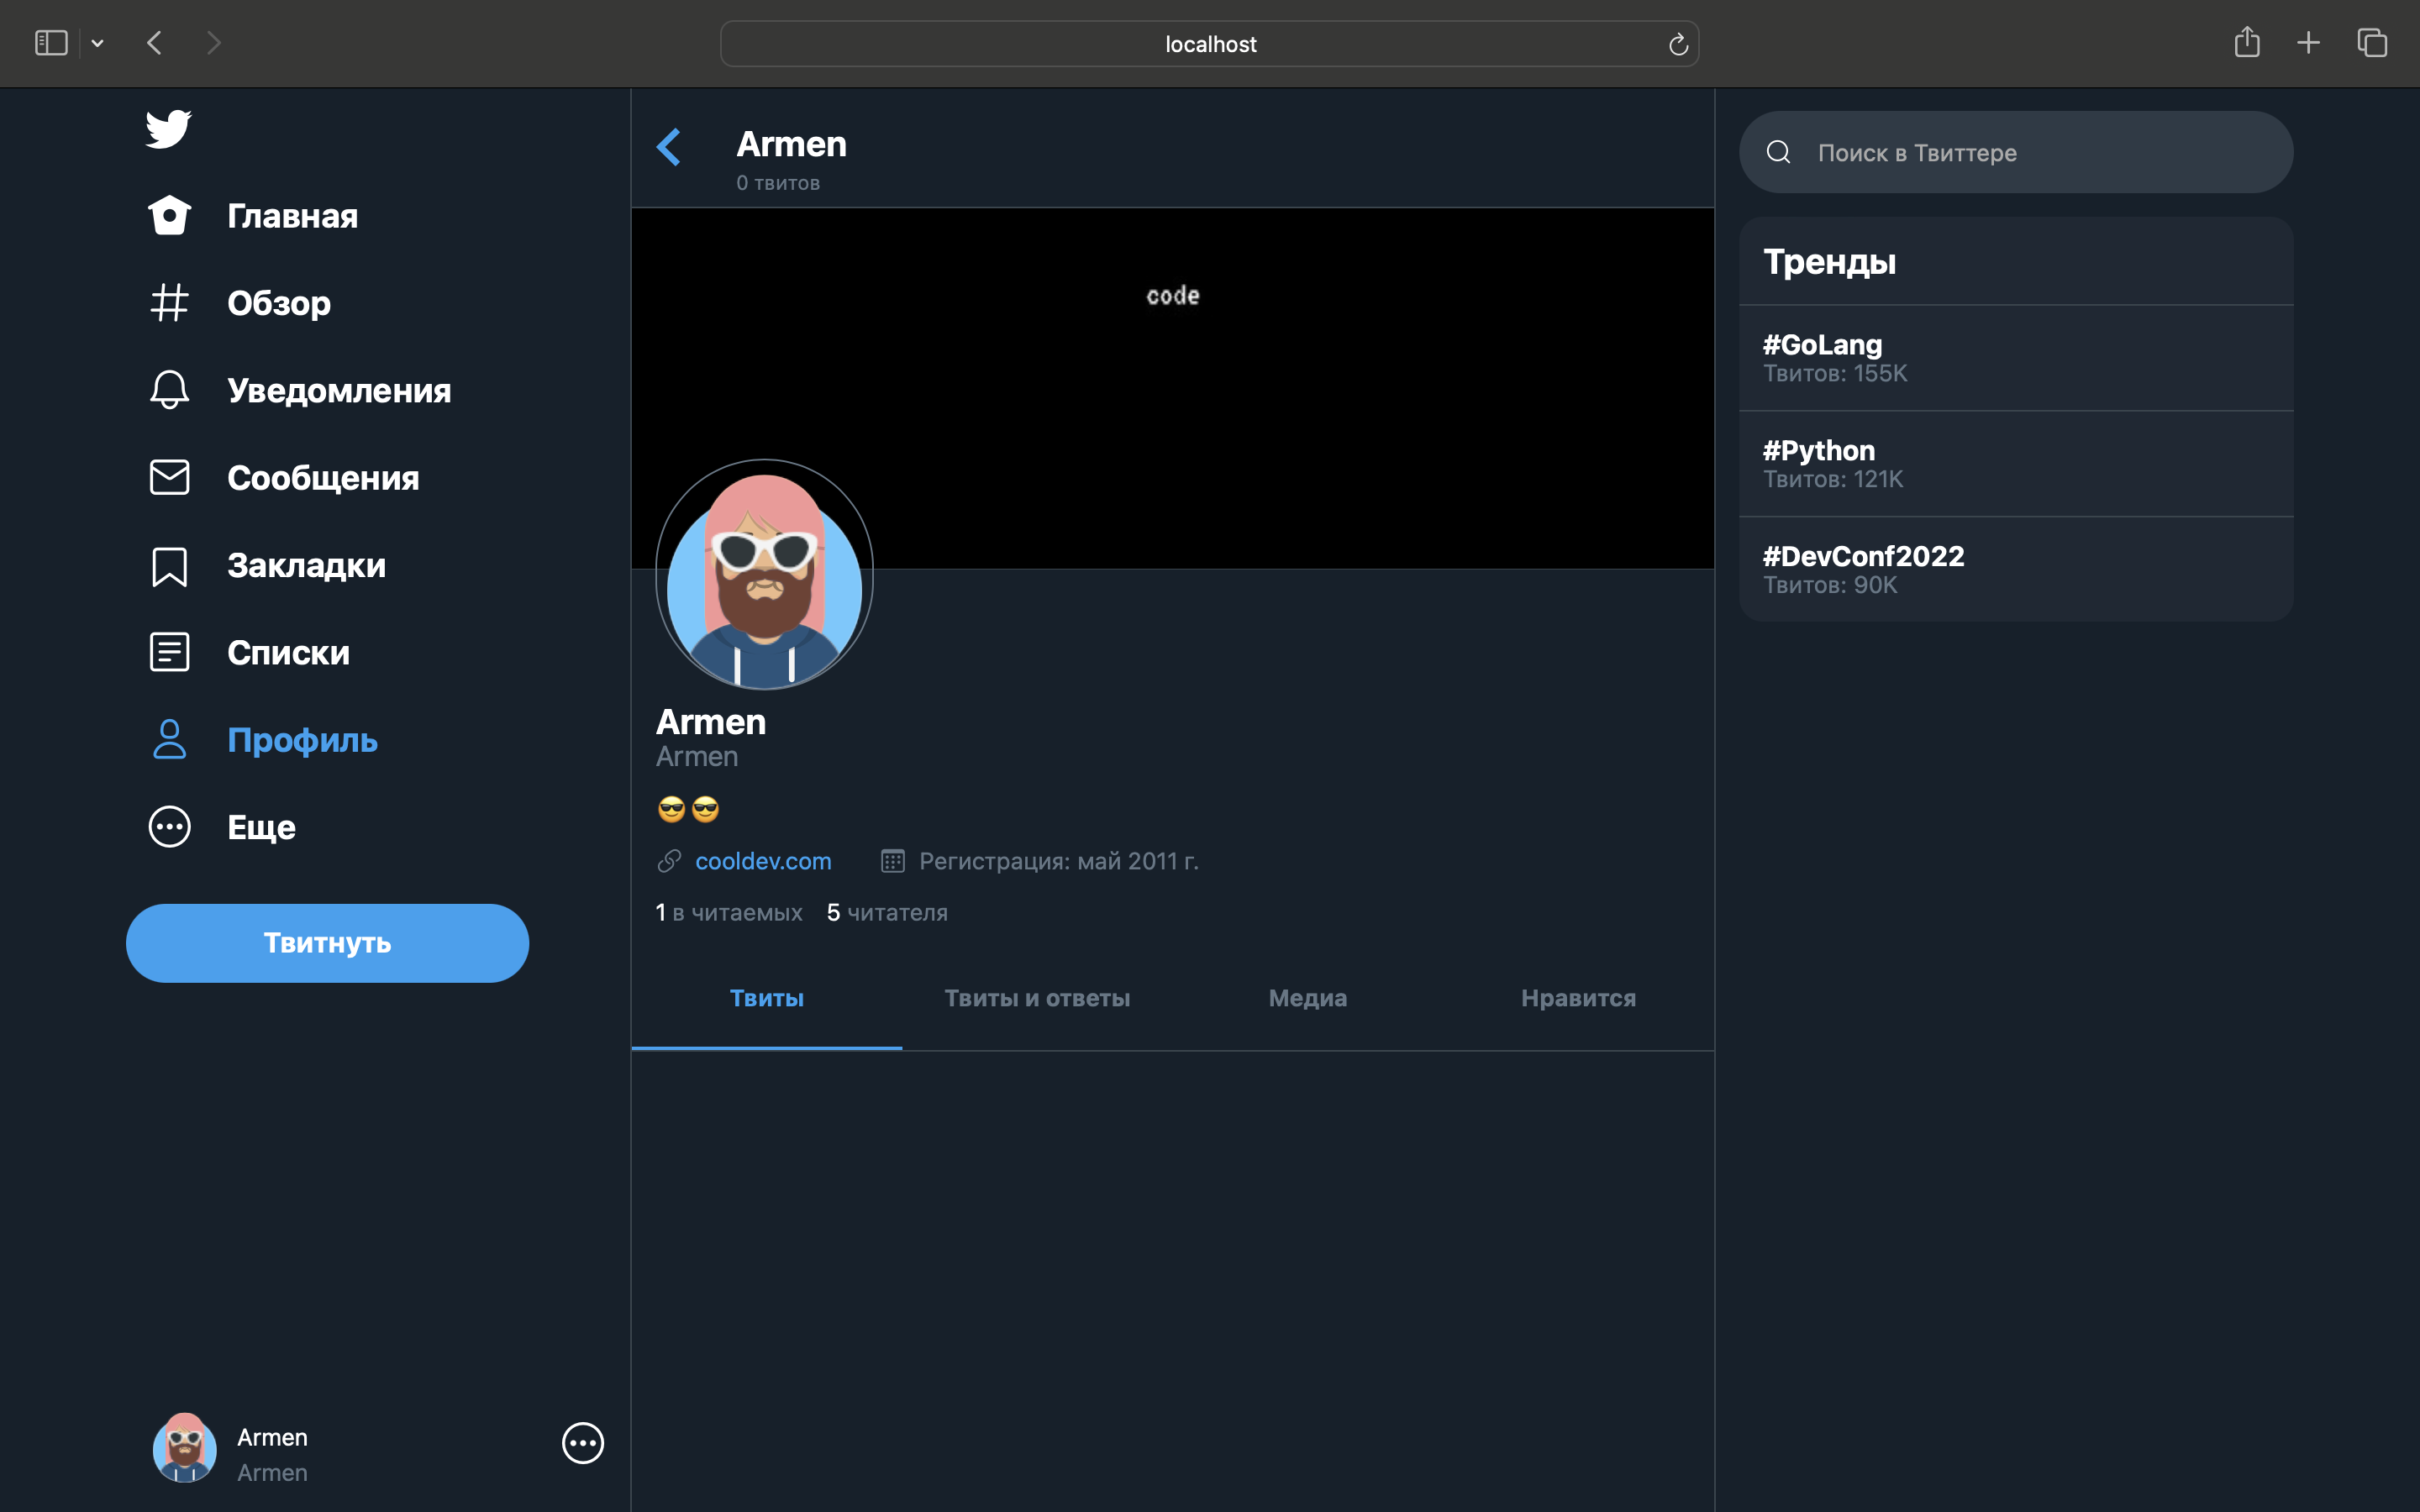2420x1512 pixels.
Task: Open the Safari share menu
Action: coord(2247,42)
